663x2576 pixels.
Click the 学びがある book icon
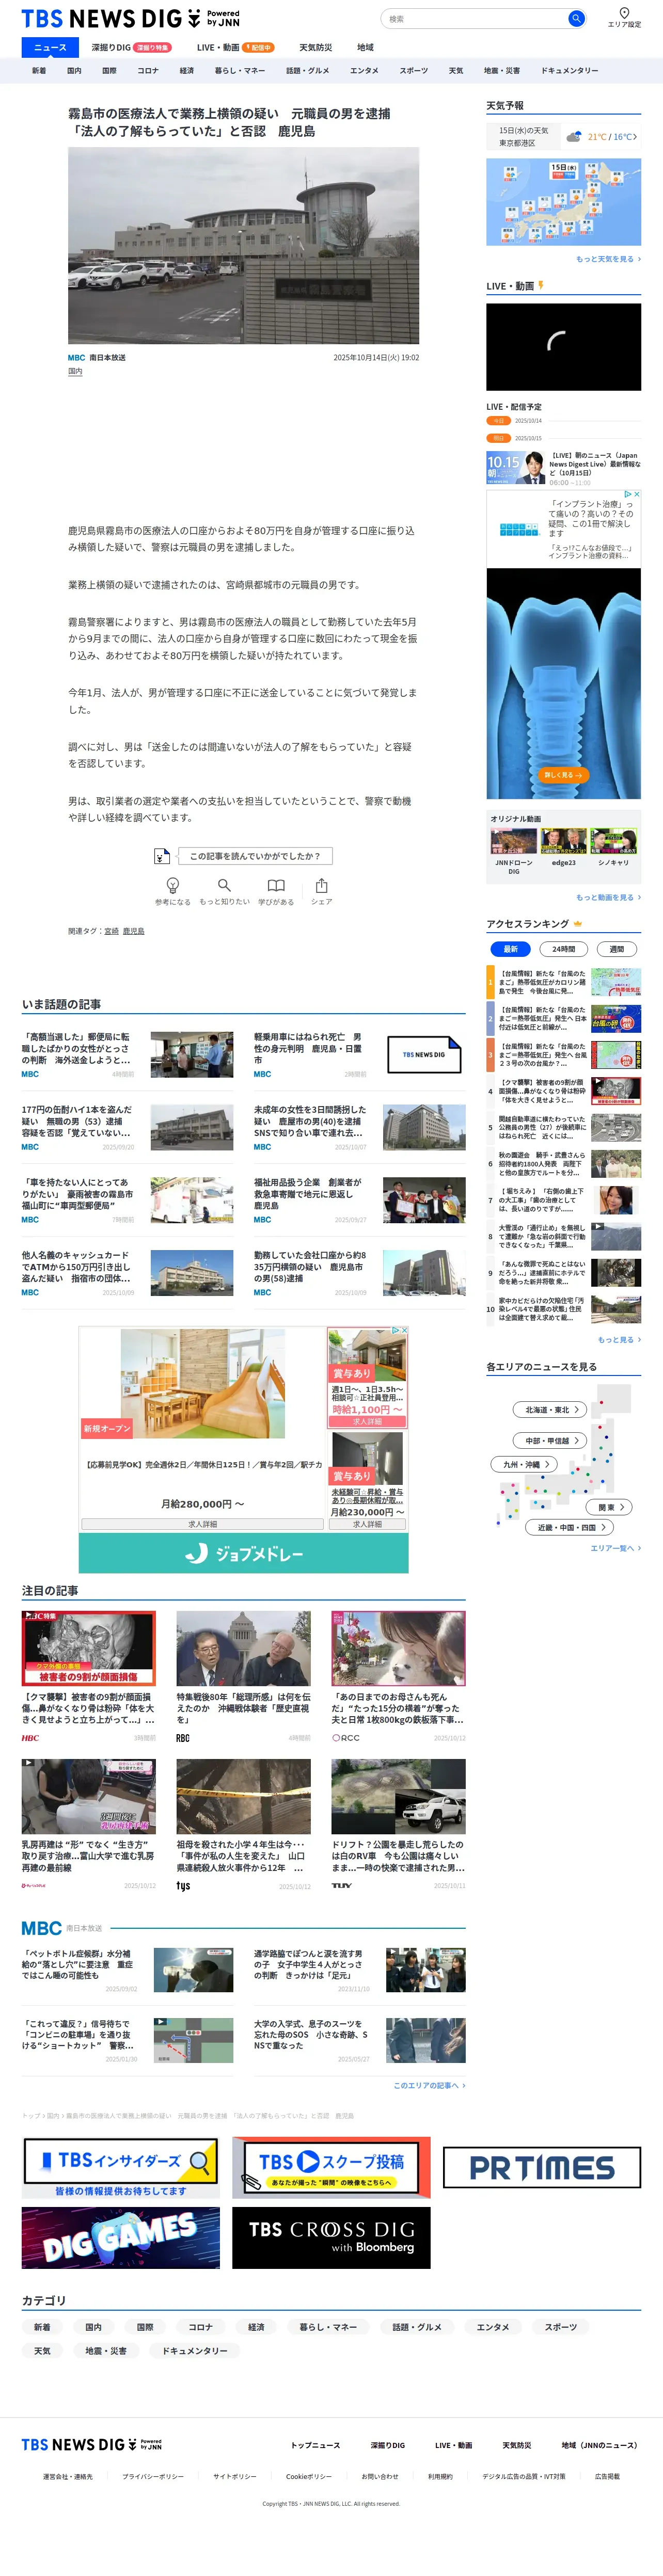click(x=276, y=885)
